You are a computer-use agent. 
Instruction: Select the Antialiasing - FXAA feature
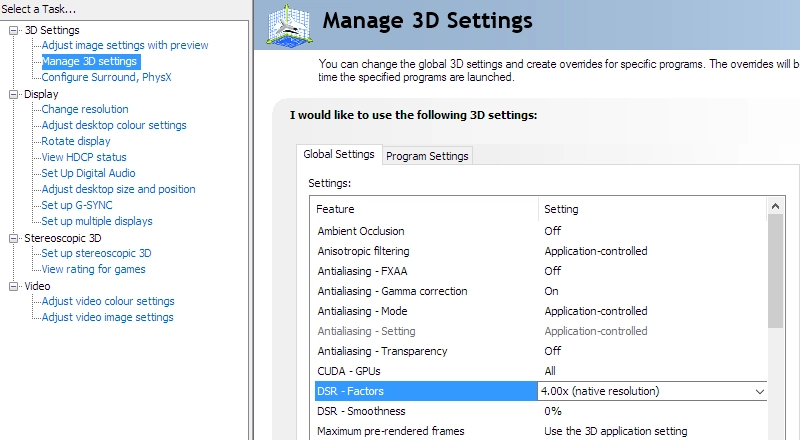pos(362,271)
